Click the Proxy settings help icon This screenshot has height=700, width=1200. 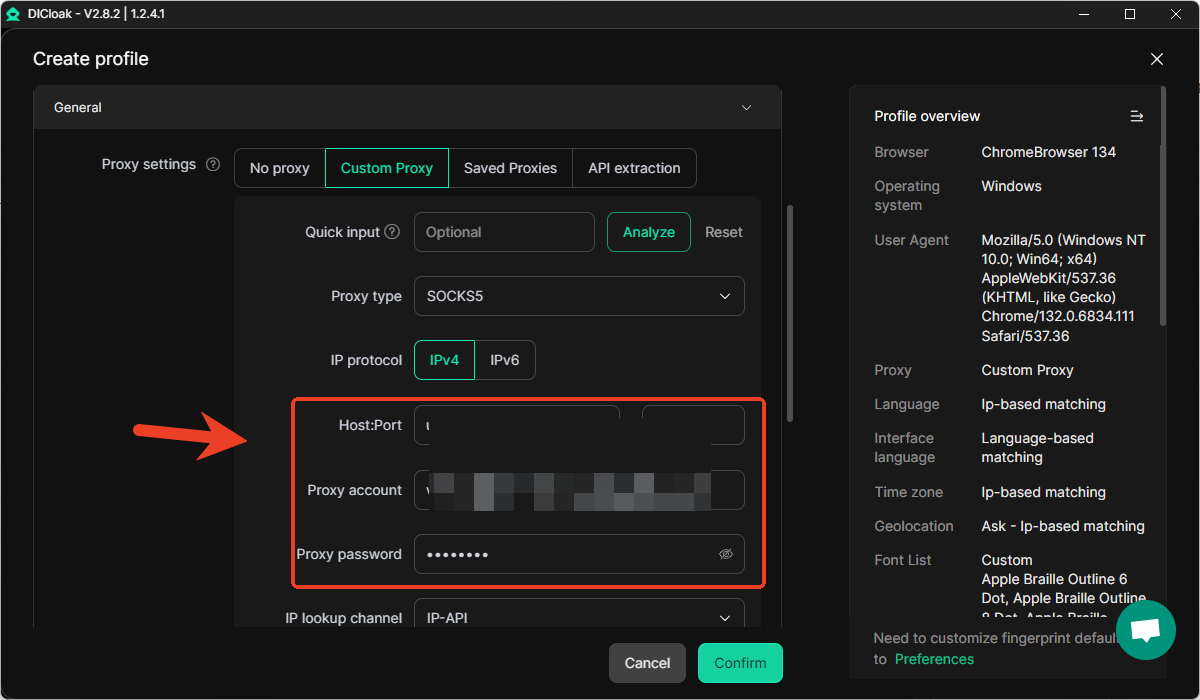pos(213,165)
